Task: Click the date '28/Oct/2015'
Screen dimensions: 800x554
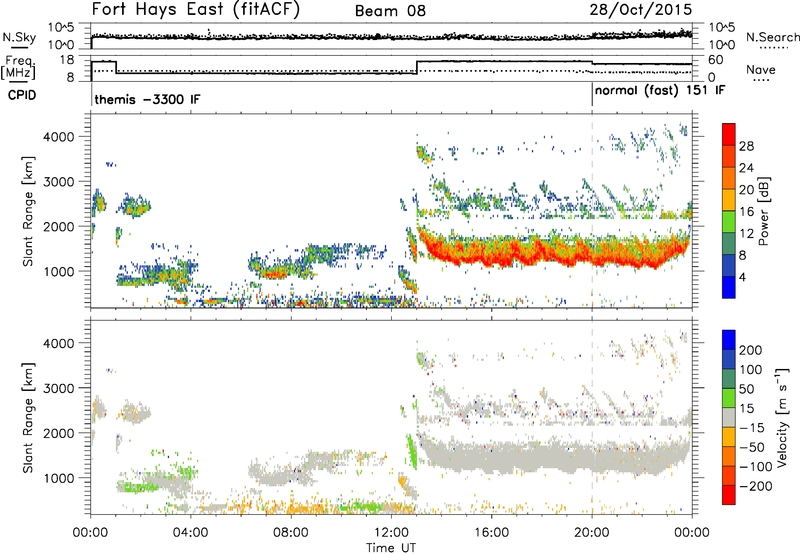Action: pos(641,10)
